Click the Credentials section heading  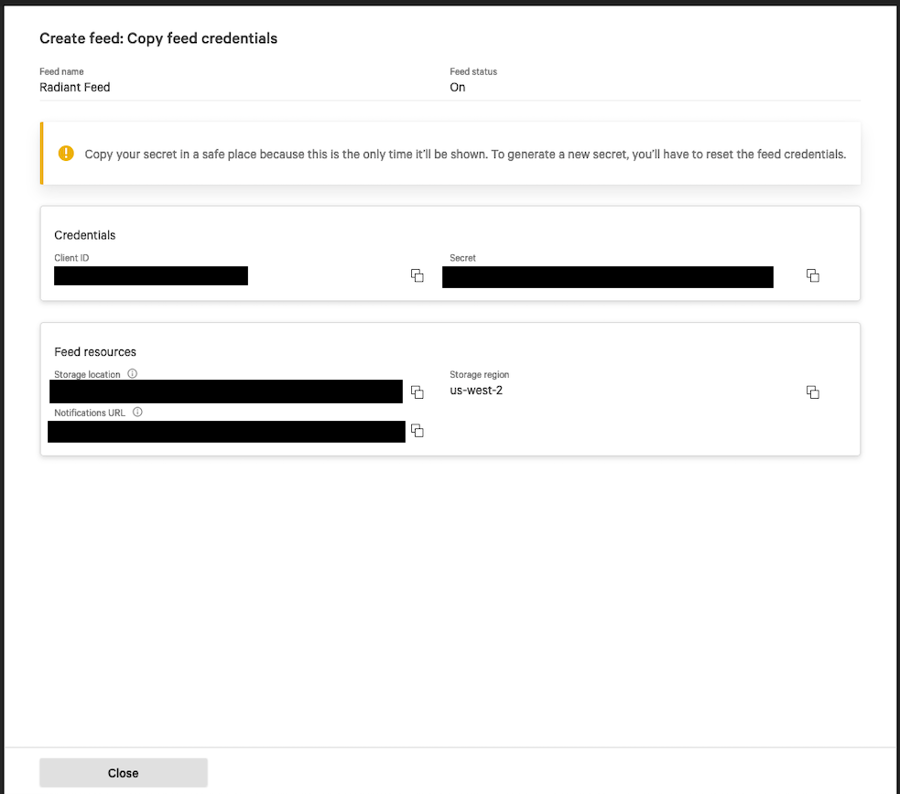pos(85,235)
